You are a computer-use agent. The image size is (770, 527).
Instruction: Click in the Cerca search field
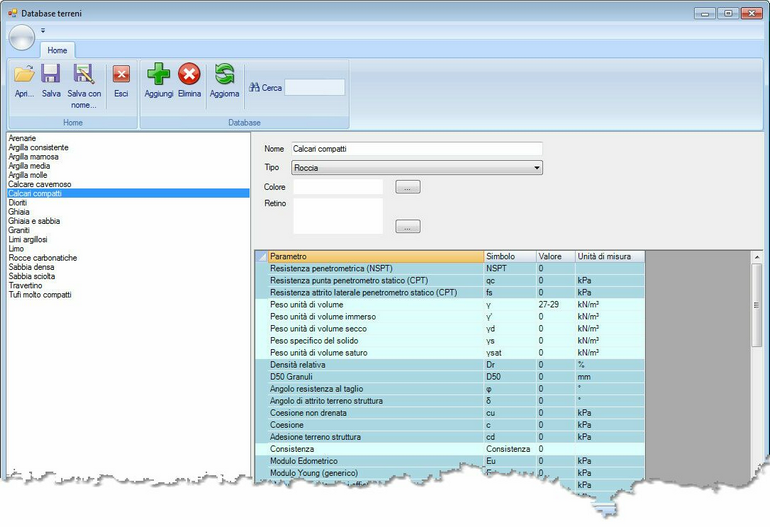[314, 88]
